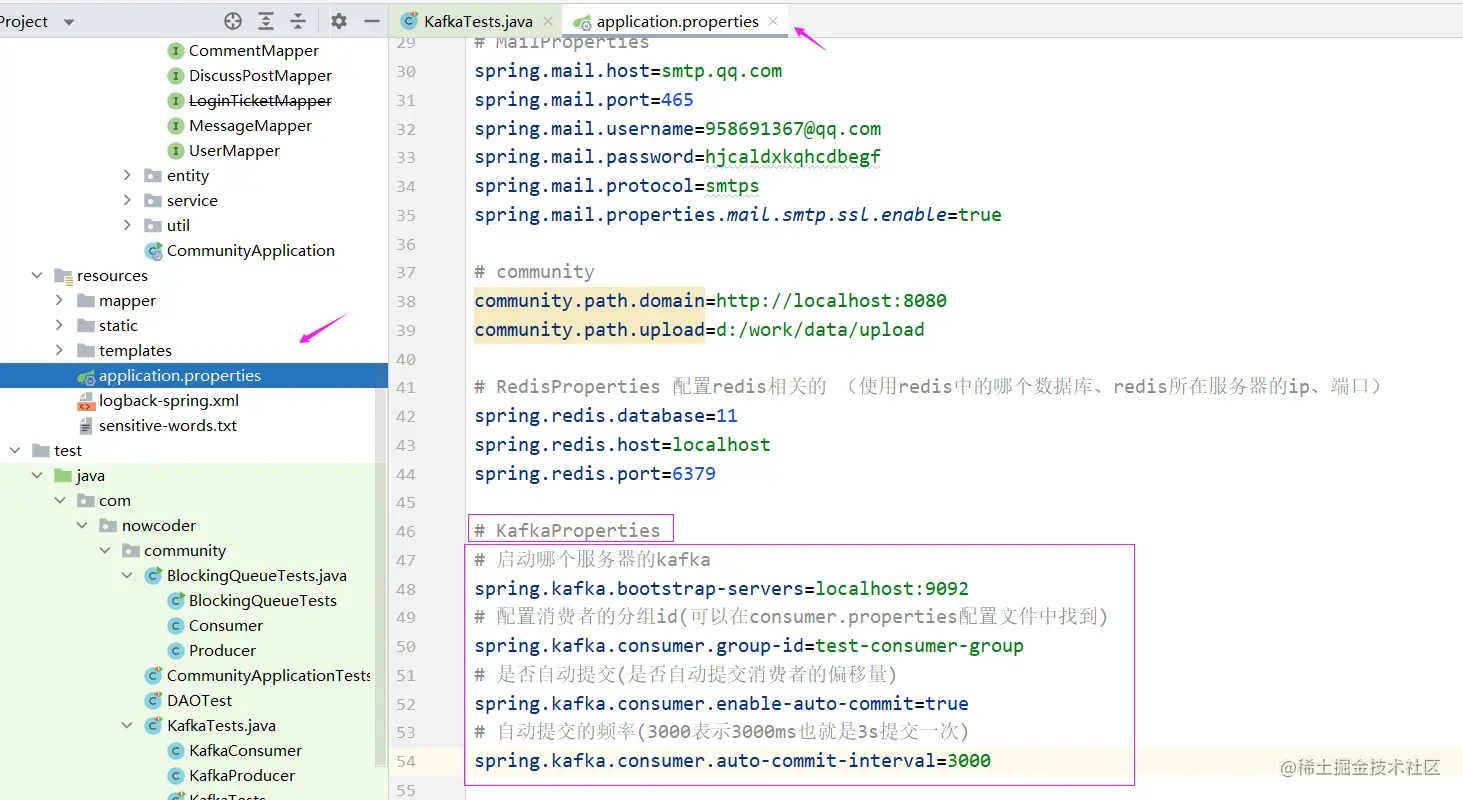Collapse the test java folder
Screen dimensions: 1463x800
pyautogui.click(x=37, y=475)
